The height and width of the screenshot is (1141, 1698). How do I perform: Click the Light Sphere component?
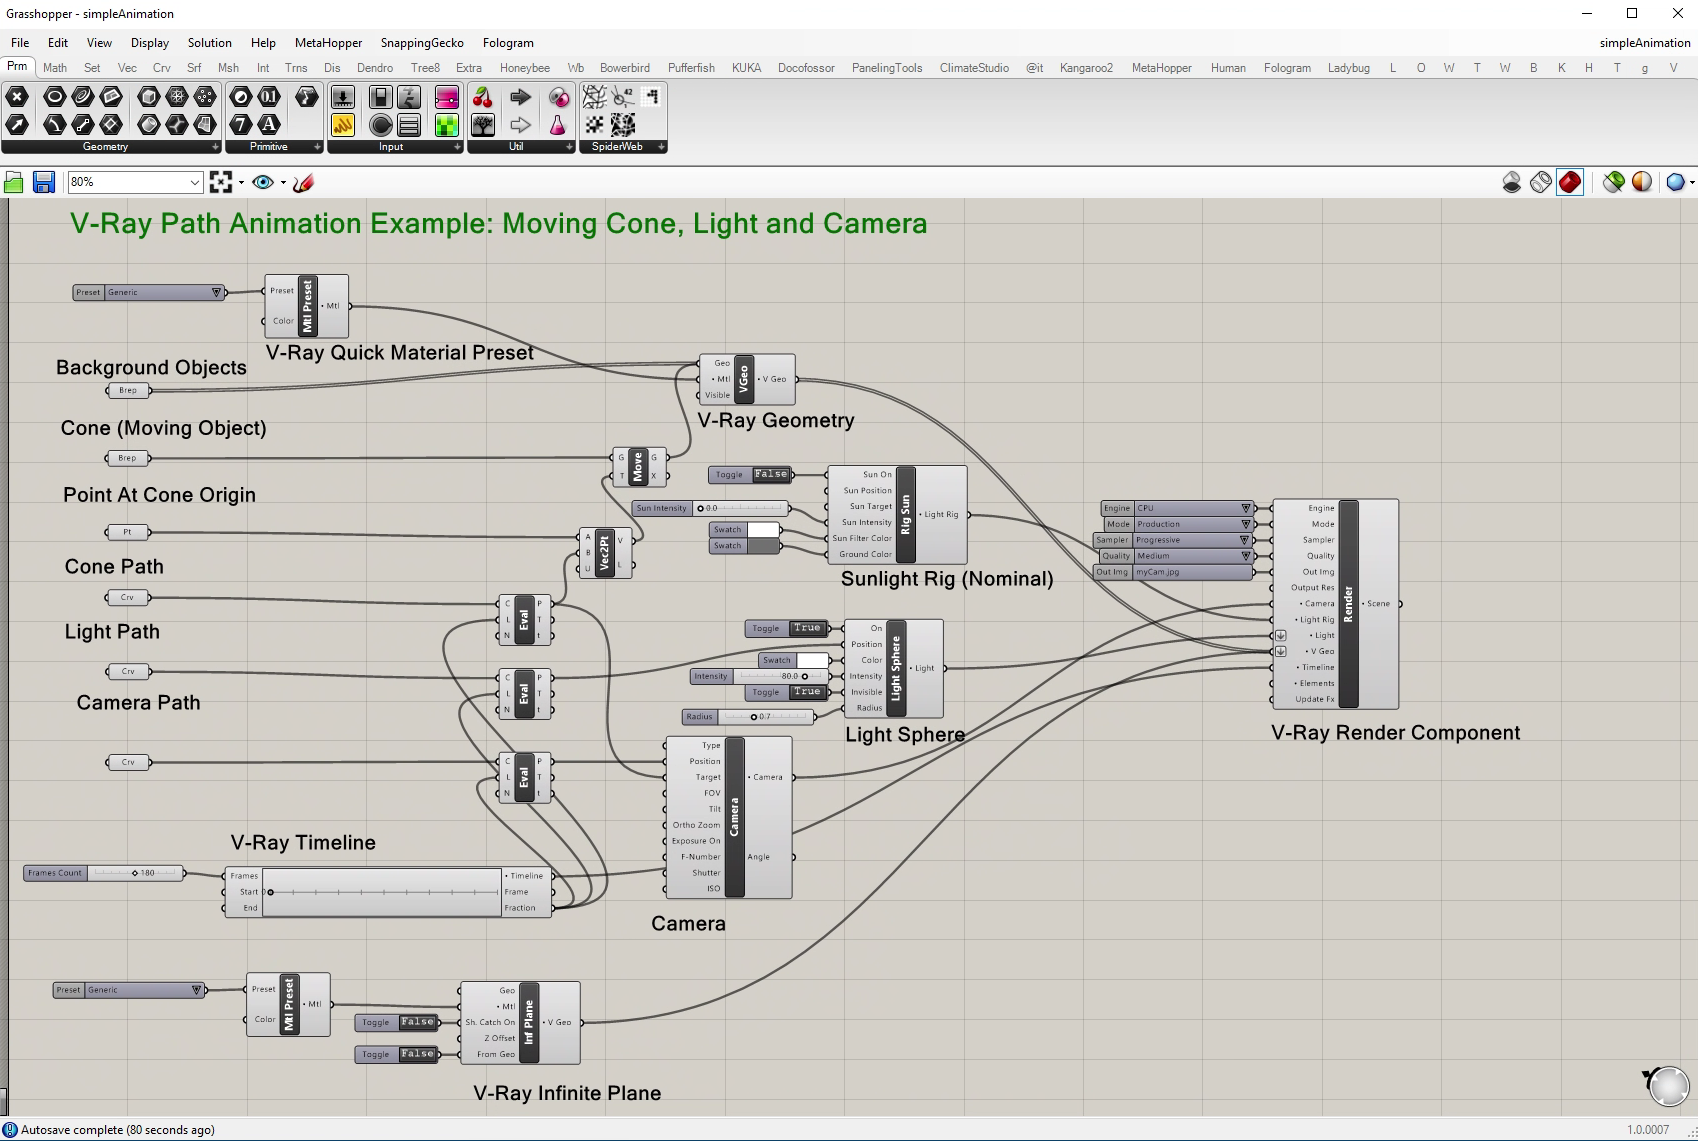pyautogui.click(x=896, y=668)
